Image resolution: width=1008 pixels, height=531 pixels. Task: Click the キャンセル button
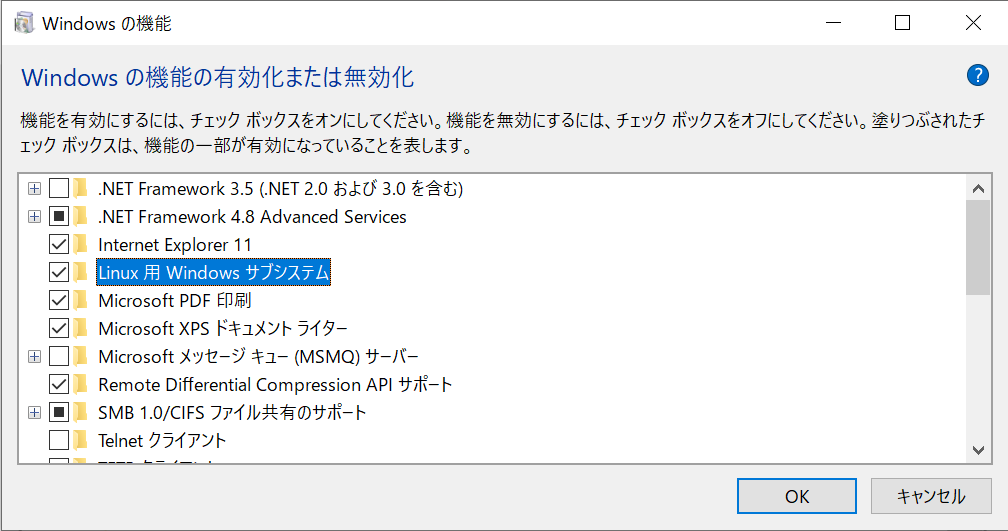[931, 496]
